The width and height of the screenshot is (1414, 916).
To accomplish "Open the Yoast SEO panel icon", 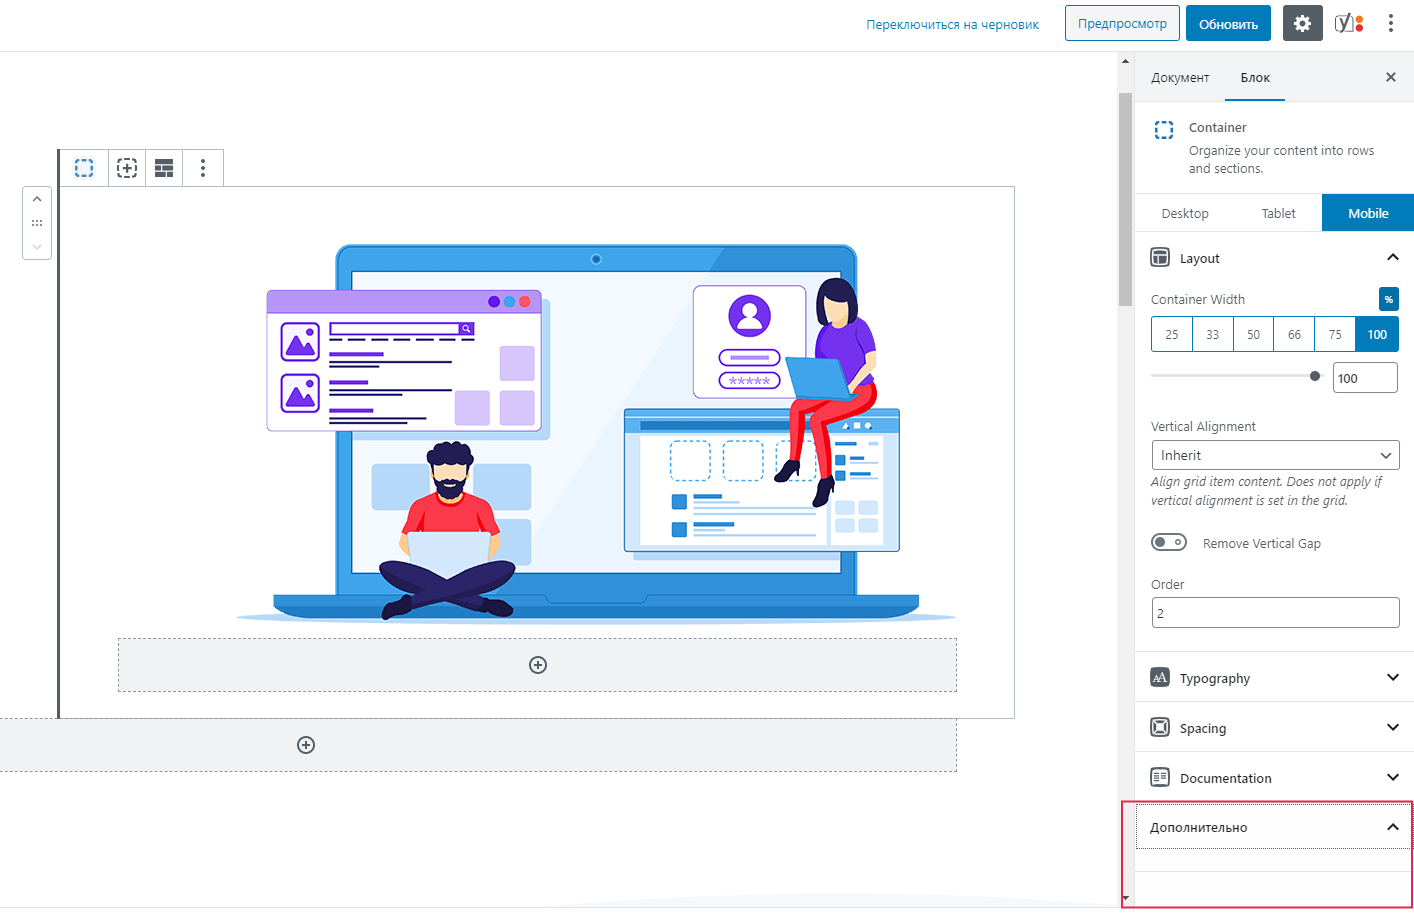I will coord(1349,24).
